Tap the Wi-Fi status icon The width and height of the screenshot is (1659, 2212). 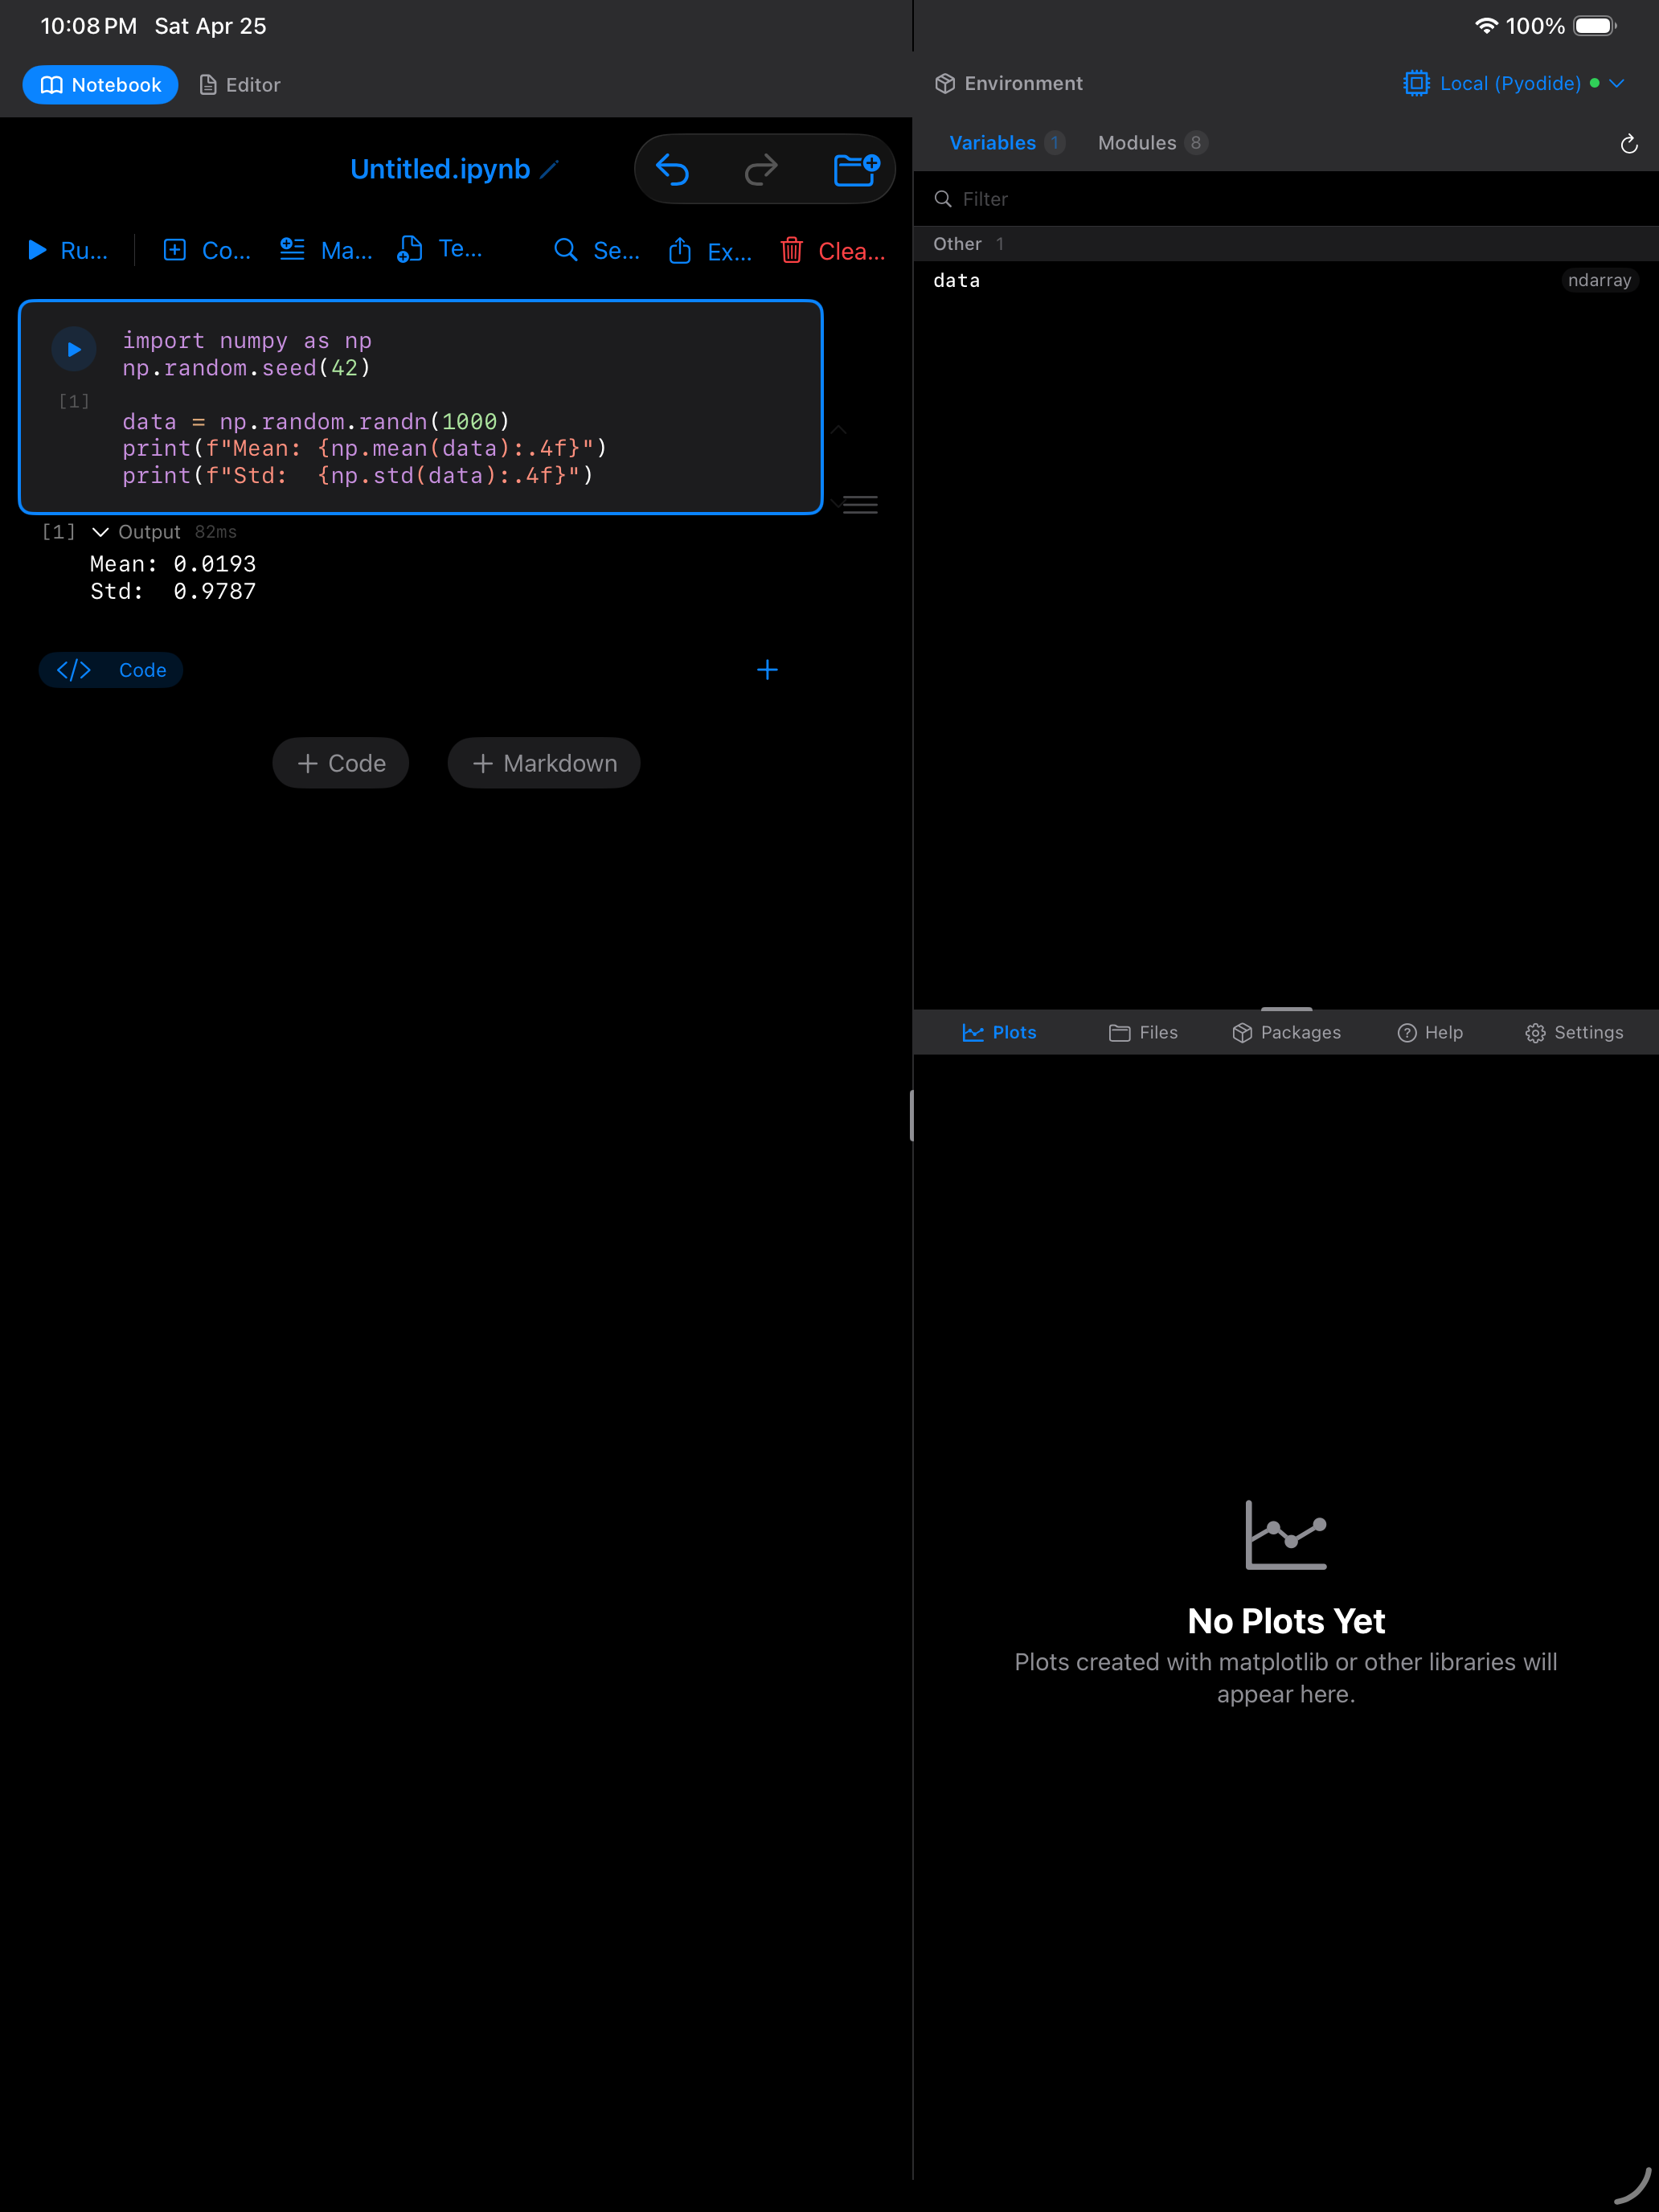click(x=1486, y=26)
